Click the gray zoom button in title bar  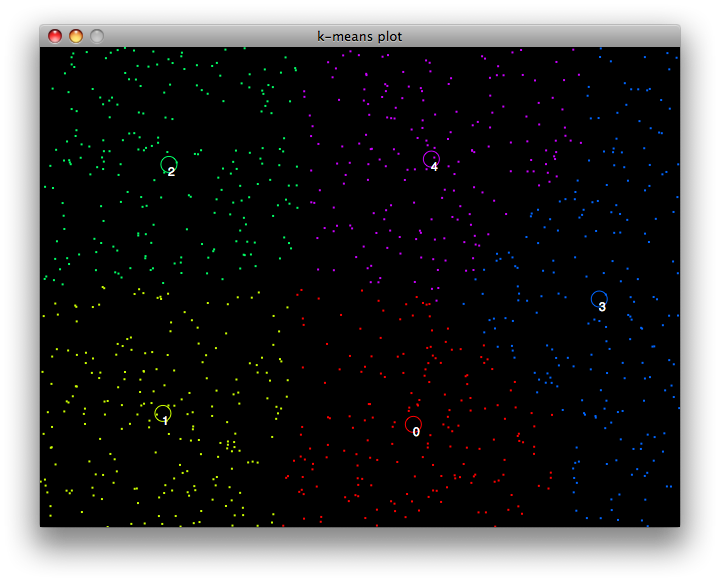pos(97,36)
